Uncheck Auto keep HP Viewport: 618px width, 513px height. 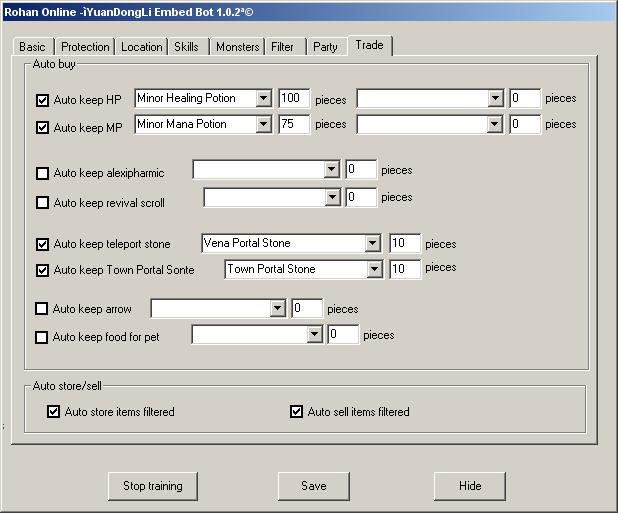pyautogui.click(x=42, y=100)
